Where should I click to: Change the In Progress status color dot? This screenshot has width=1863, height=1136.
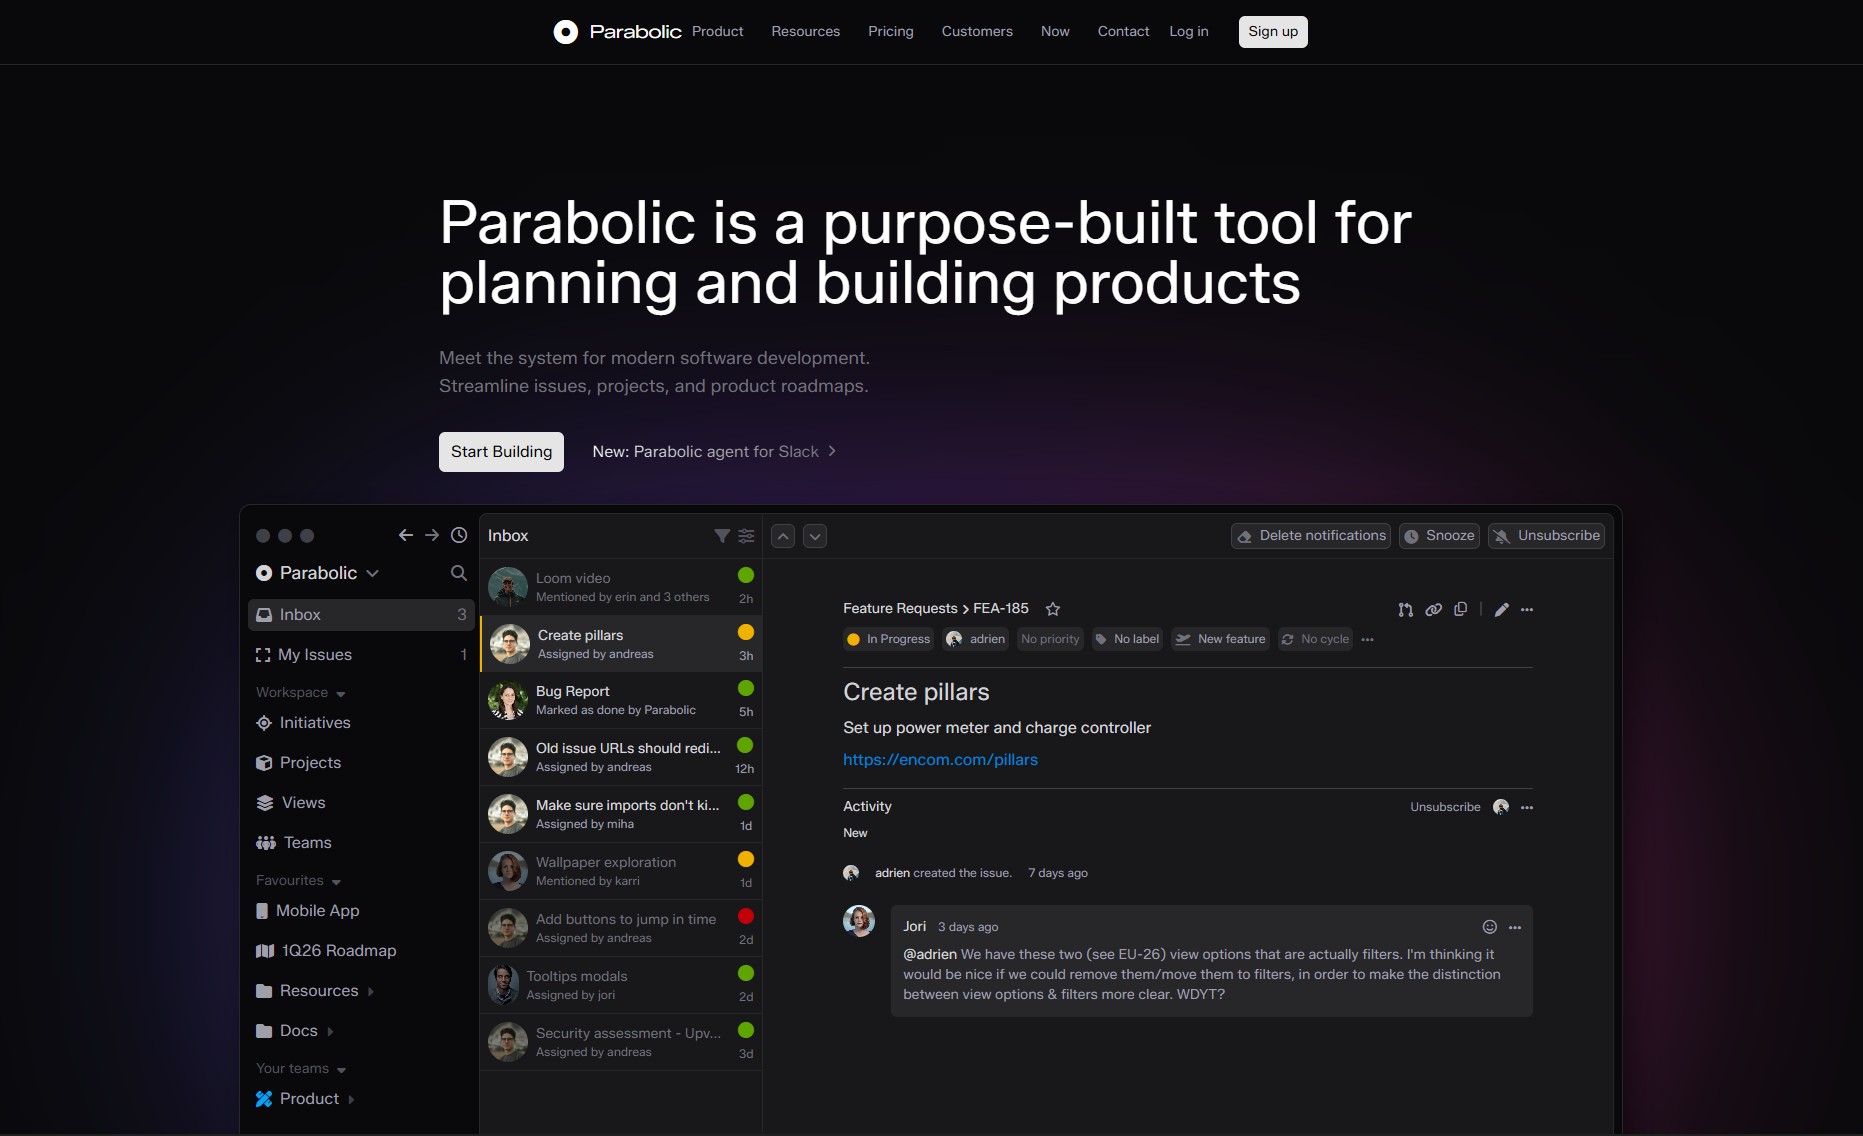point(854,639)
